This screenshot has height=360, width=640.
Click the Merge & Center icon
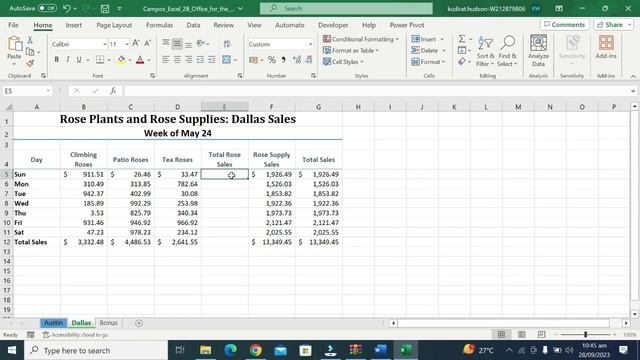click(x=227, y=60)
